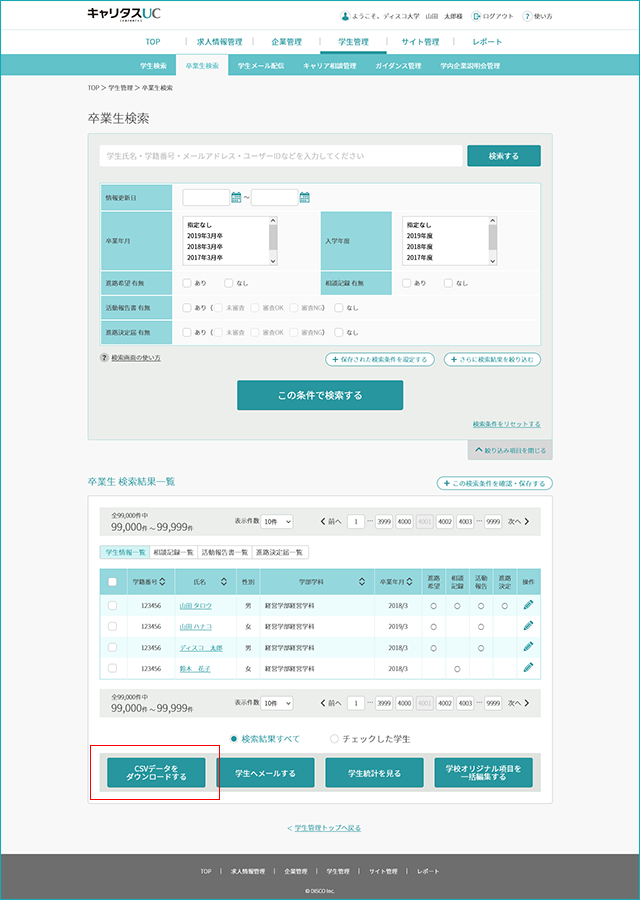640x900 pixels.
Task: Sort the table by the 学部学科 column arrows
Action: [x=362, y=582]
